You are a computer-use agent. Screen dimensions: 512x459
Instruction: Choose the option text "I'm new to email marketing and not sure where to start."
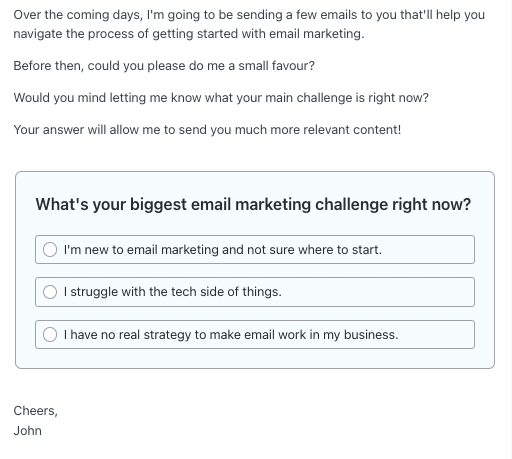(223, 250)
